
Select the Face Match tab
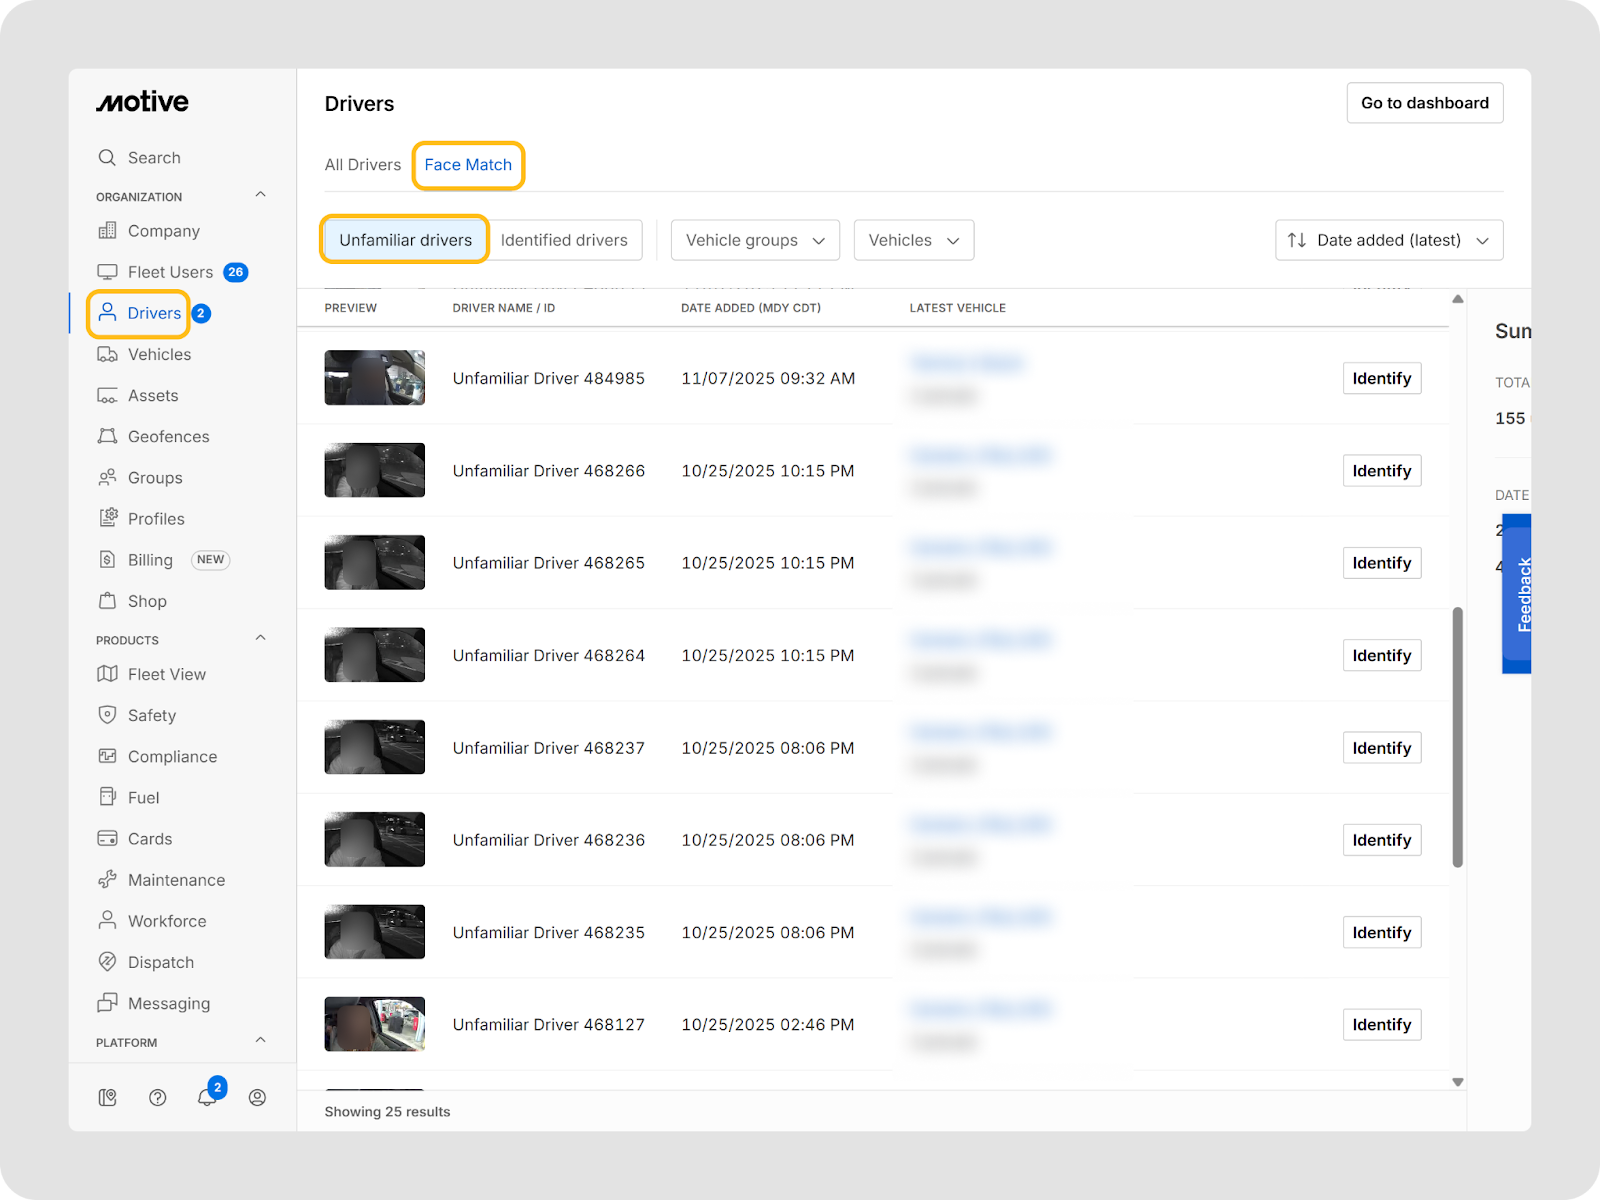pyautogui.click(x=468, y=165)
